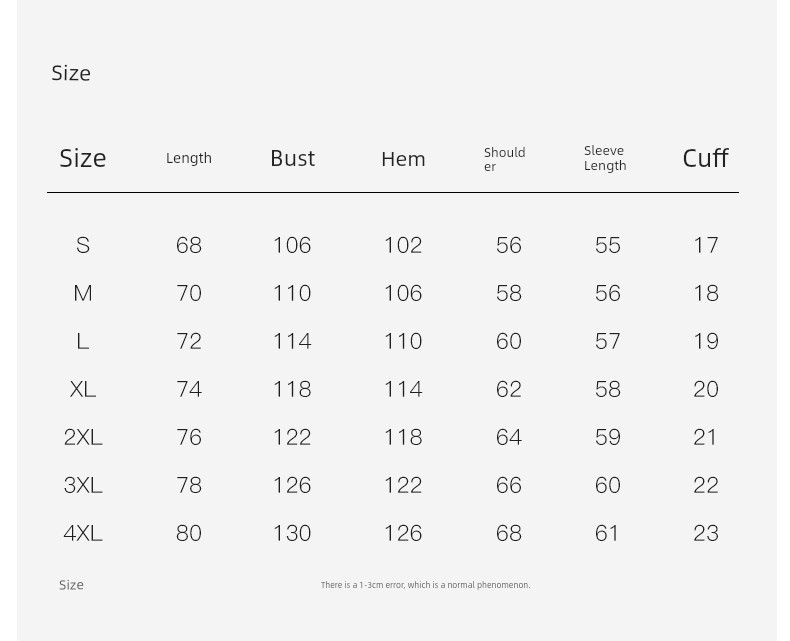Screen dimensions: 790x641
Task: Click the bust value 130
Action: click(292, 533)
